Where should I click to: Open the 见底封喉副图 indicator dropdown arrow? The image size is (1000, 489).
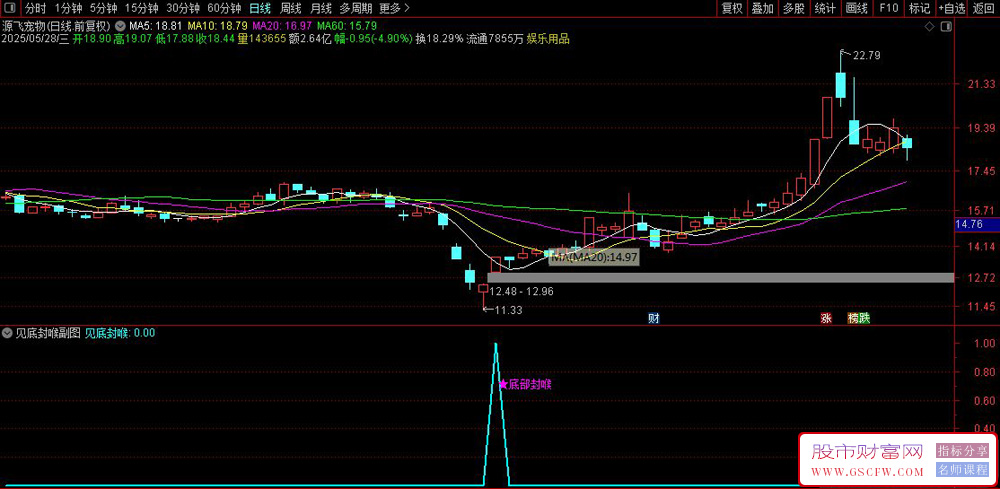click(x=7, y=332)
